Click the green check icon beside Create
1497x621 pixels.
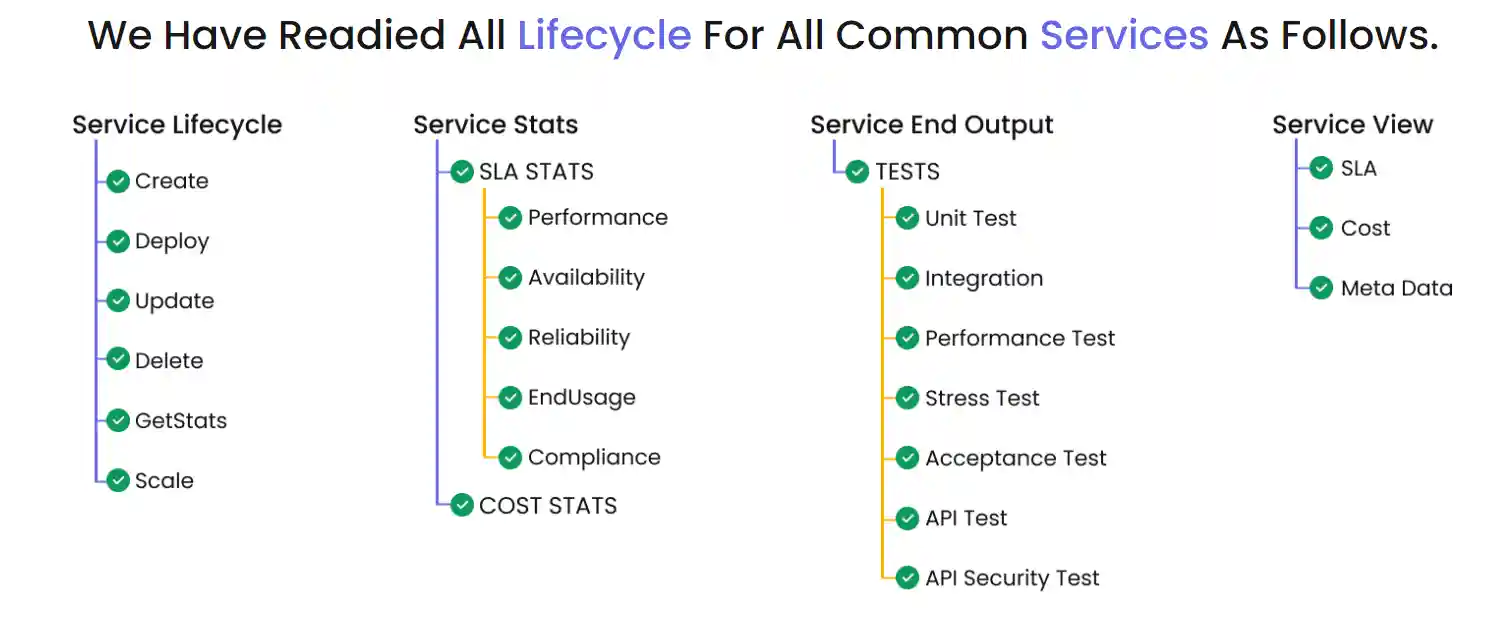coord(118,181)
